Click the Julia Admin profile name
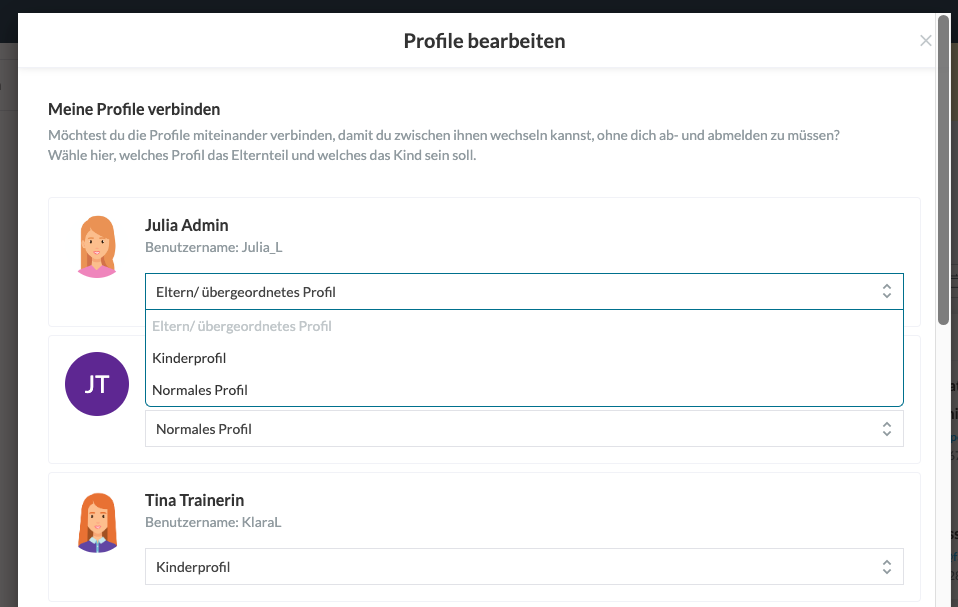This screenshot has height=607, width=958. click(187, 225)
